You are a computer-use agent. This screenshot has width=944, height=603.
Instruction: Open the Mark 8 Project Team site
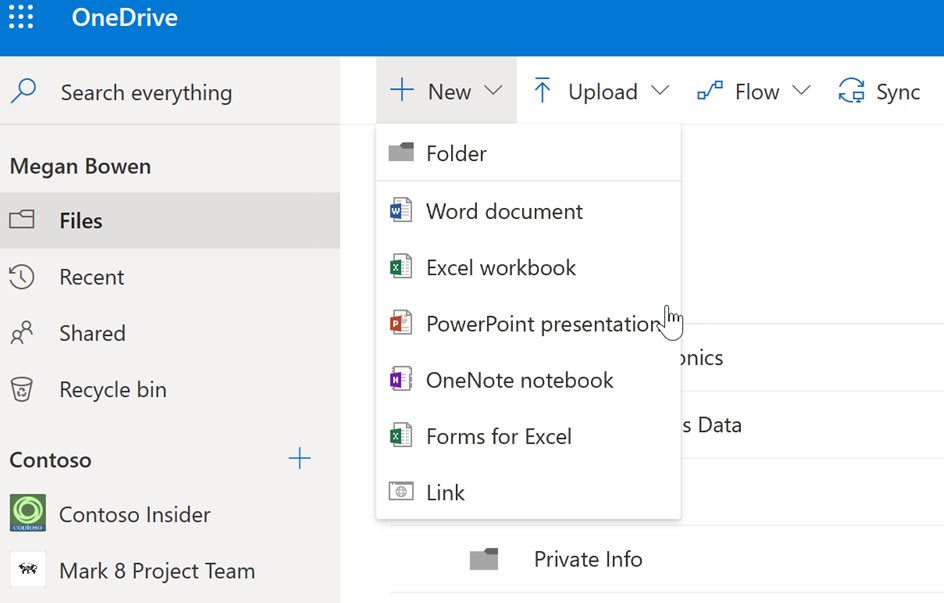pos(170,570)
